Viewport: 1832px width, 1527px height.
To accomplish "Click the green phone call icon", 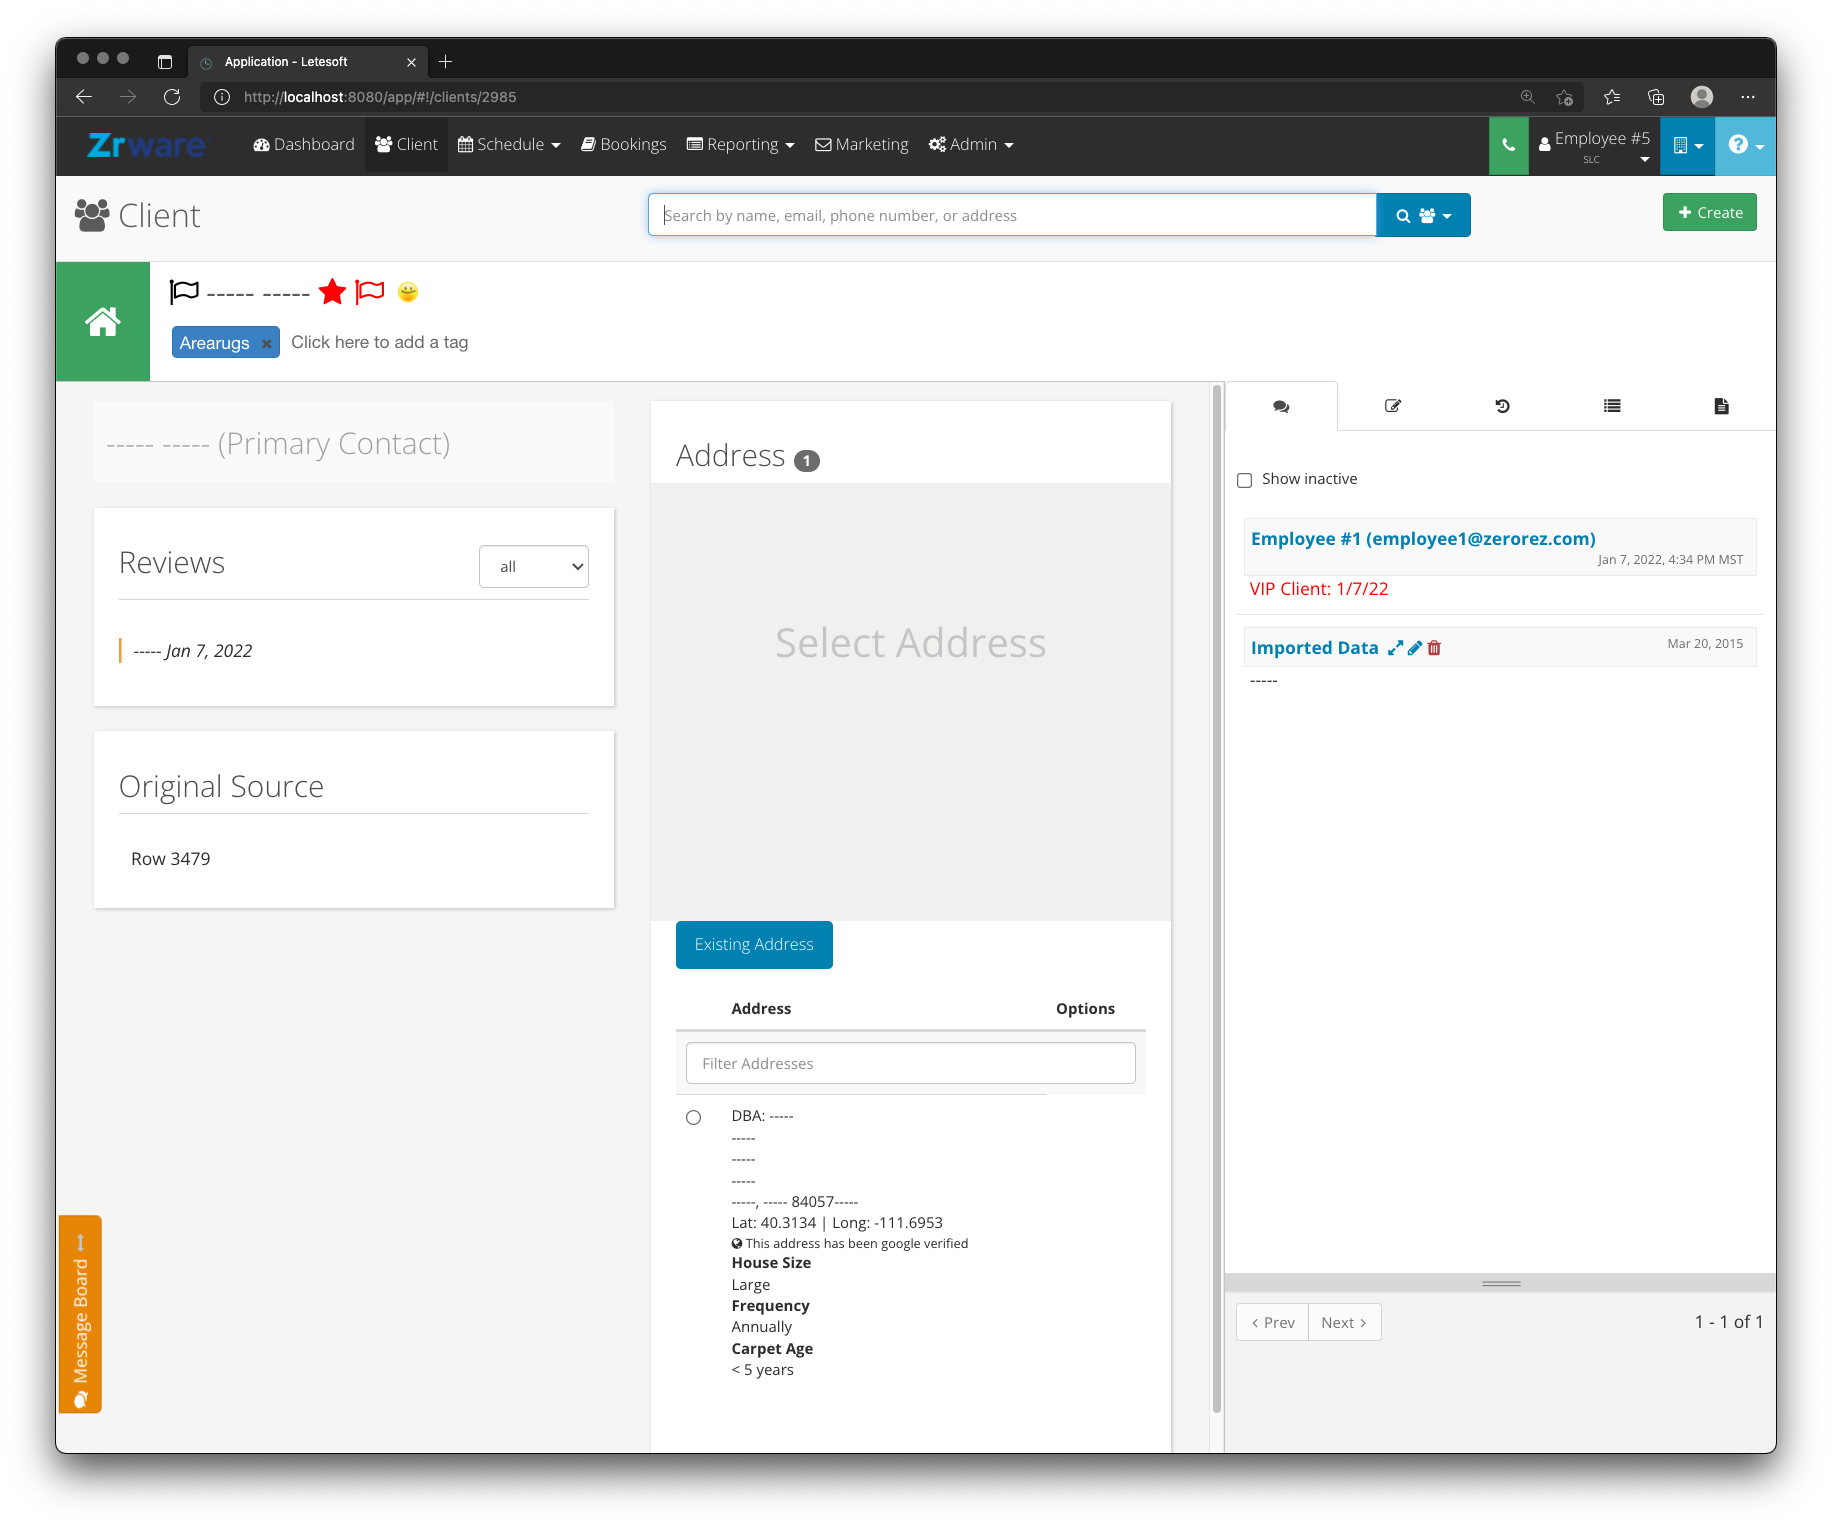I will pyautogui.click(x=1508, y=146).
